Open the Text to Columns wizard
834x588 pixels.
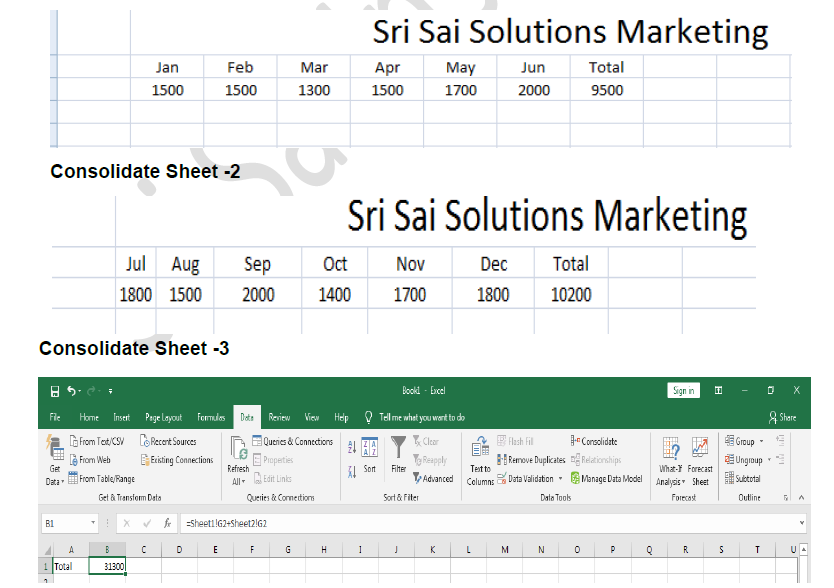(x=480, y=458)
